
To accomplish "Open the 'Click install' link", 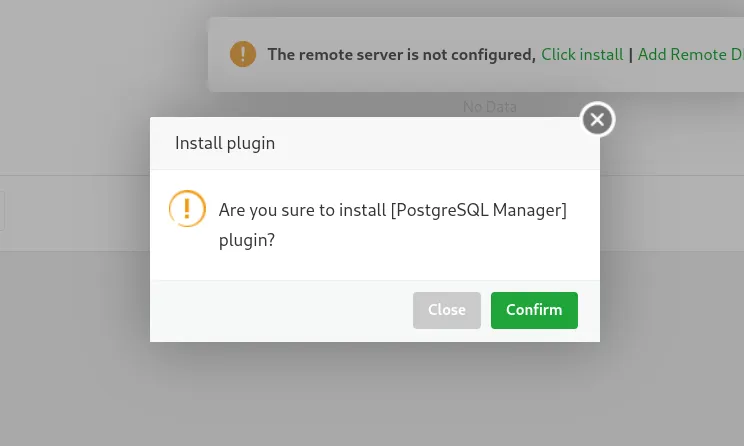I will click(582, 55).
